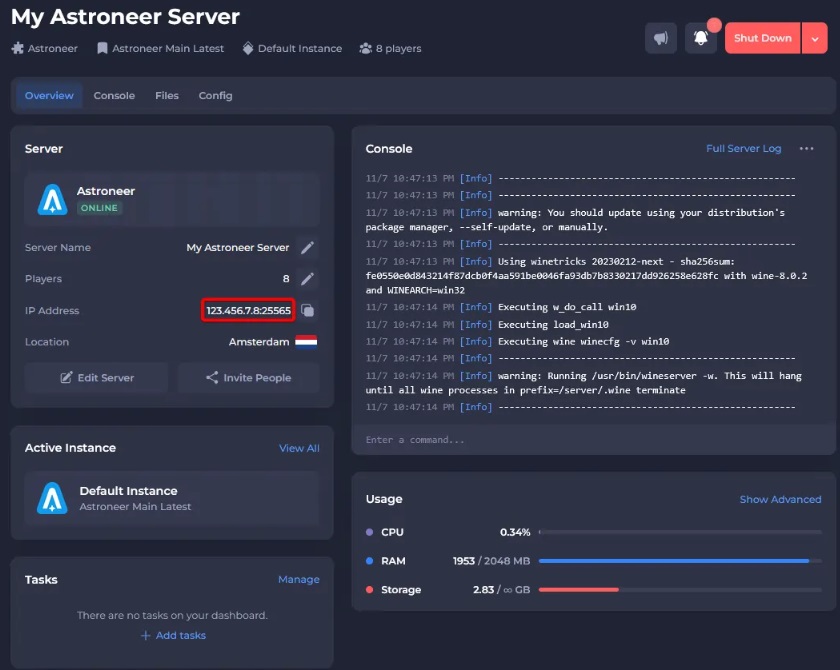Open the Manage tasks link
The height and width of the screenshot is (670, 840).
click(298, 579)
